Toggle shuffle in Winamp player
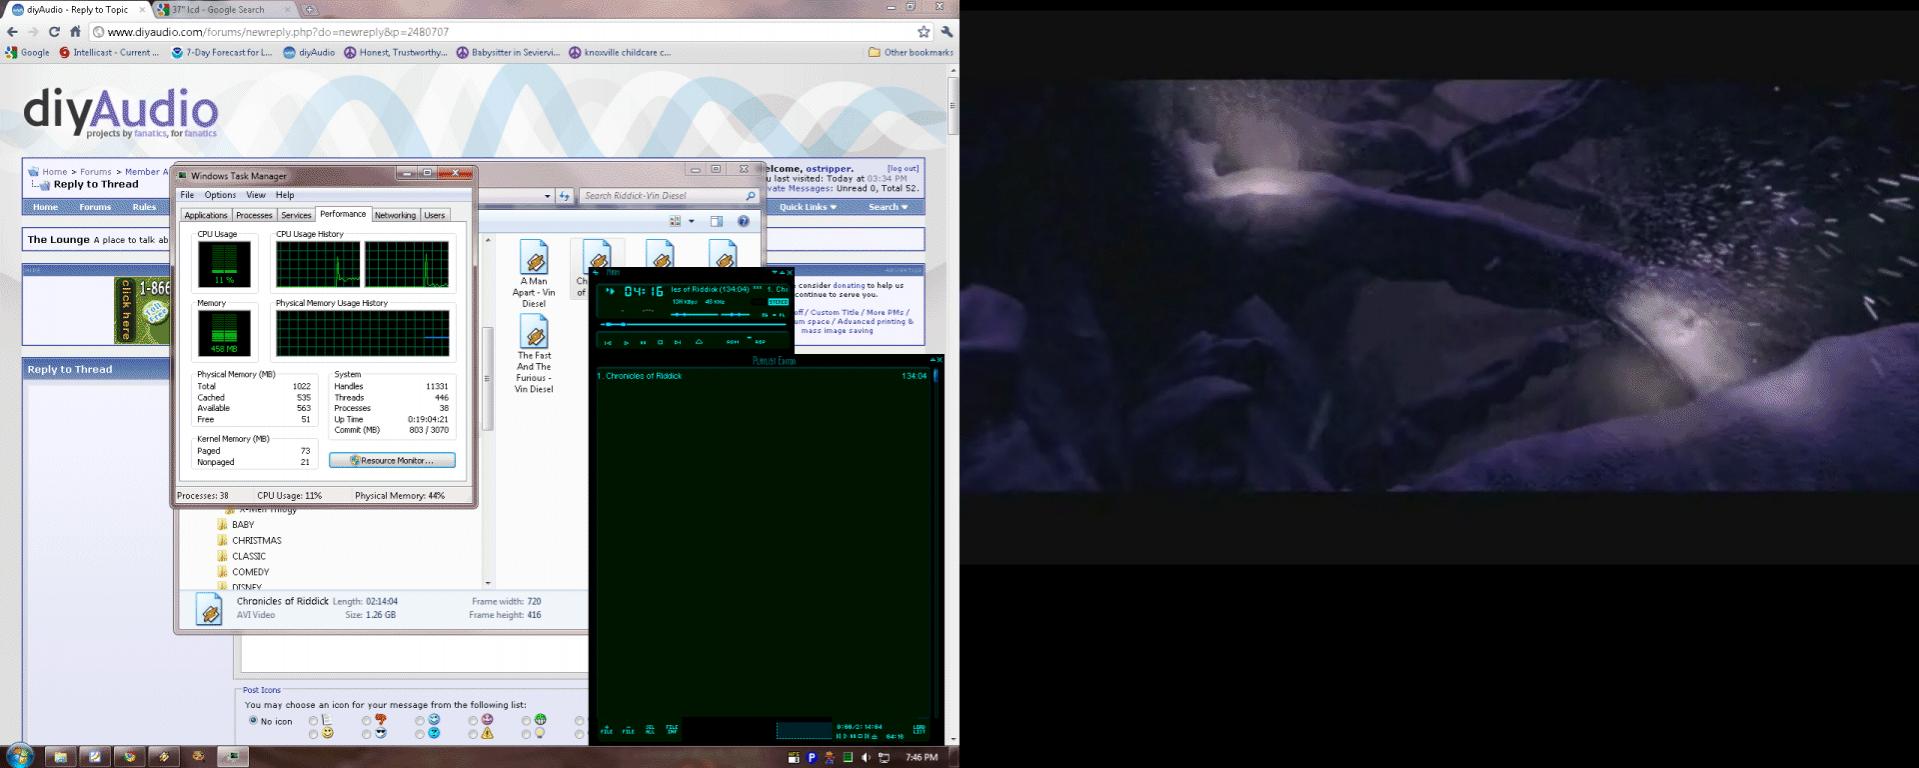This screenshot has height=768, width=1919. 733,342
